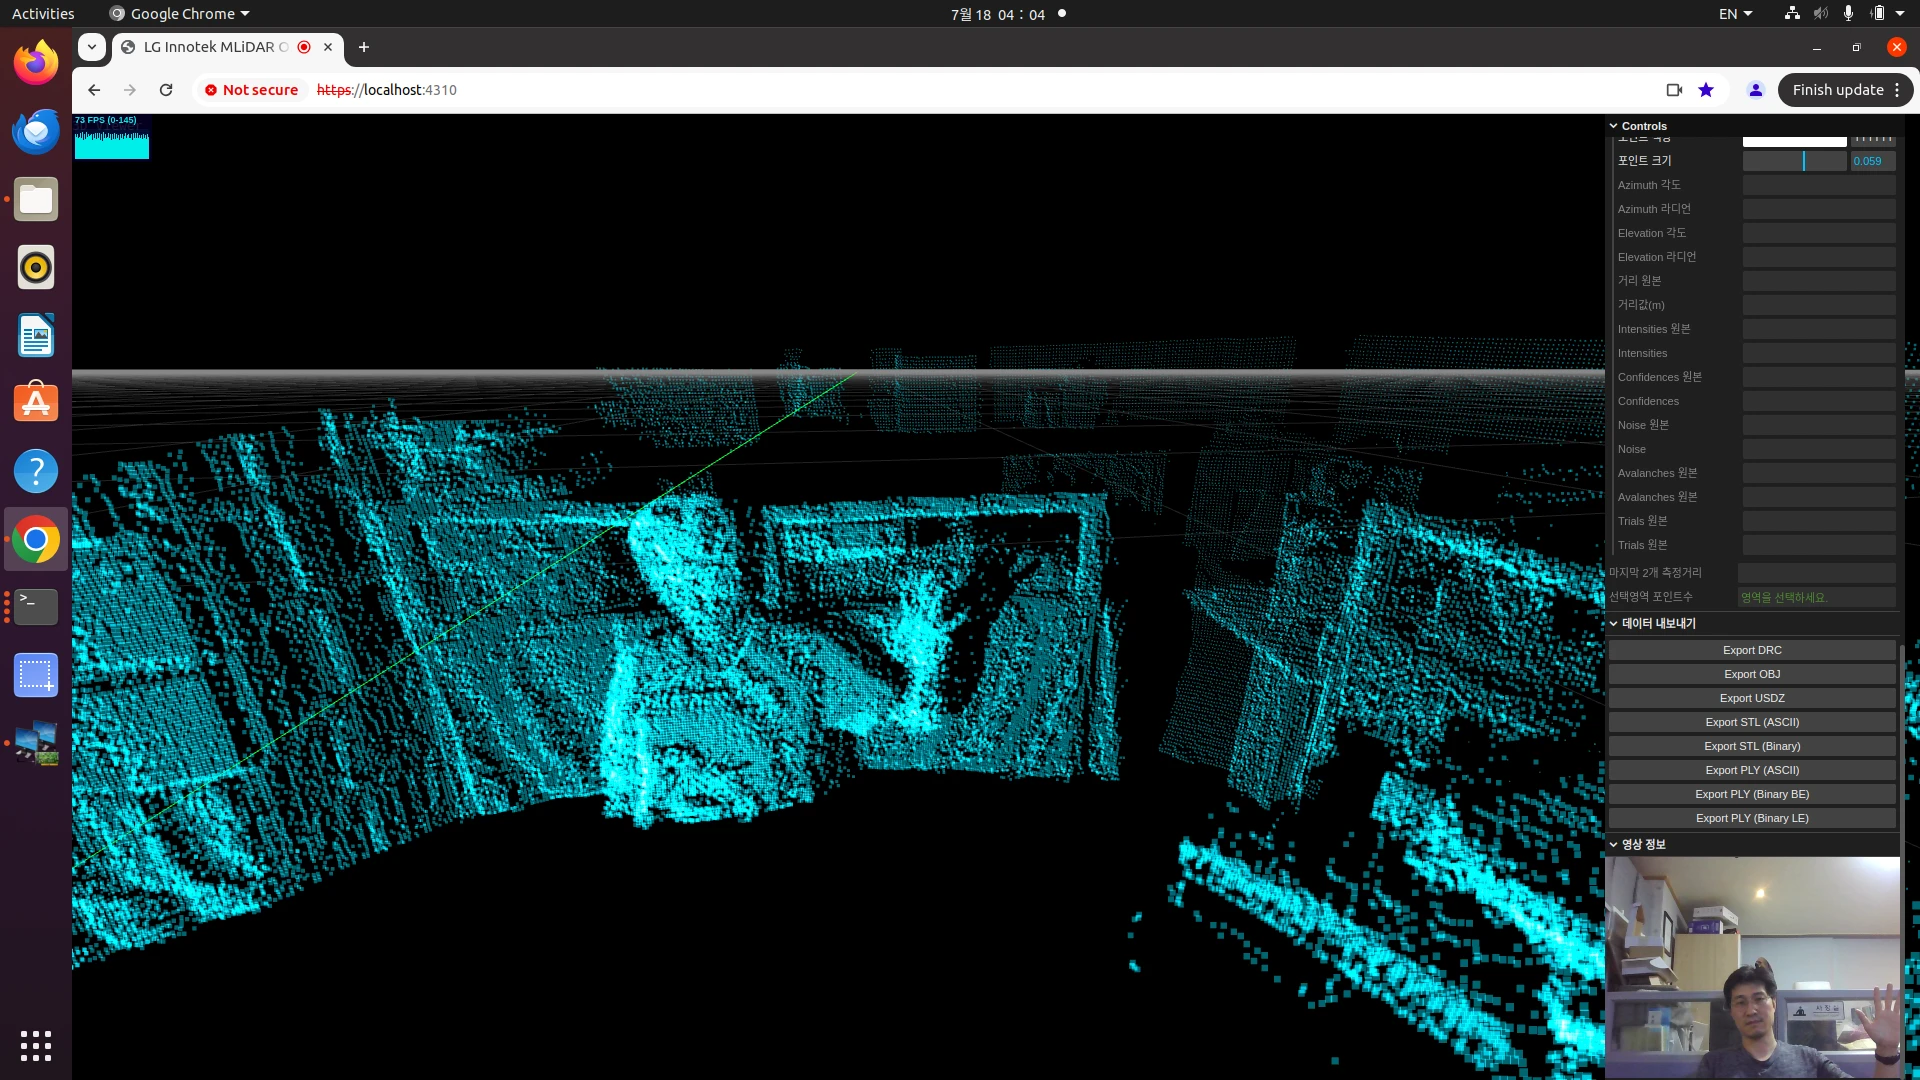Click Export PLY Binary LE
The image size is (1920, 1080).
1751,818
